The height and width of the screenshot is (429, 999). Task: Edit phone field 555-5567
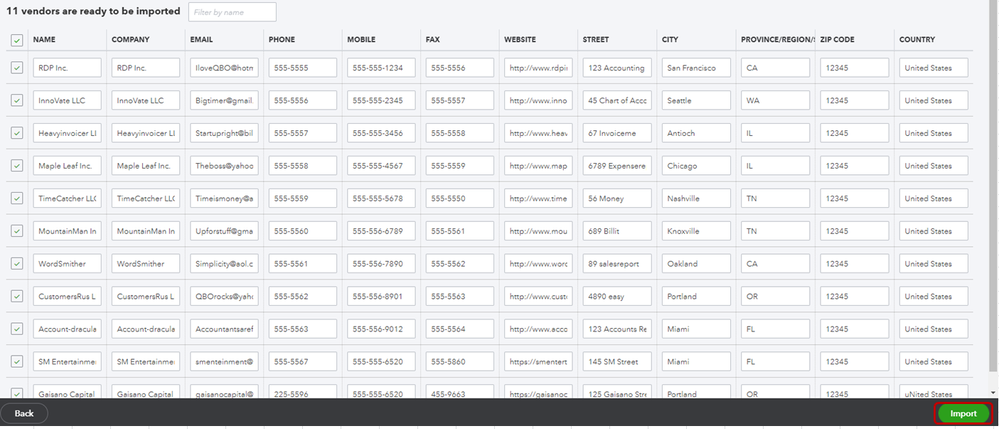point(303,361)
